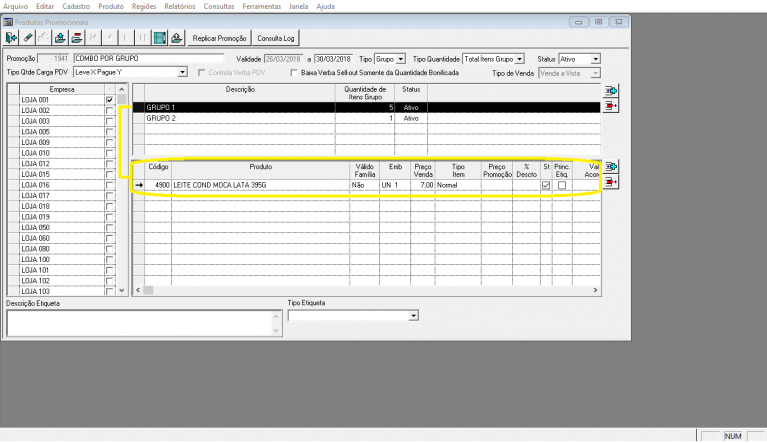Open the Cadastro menu

click(x=76, y=6)
